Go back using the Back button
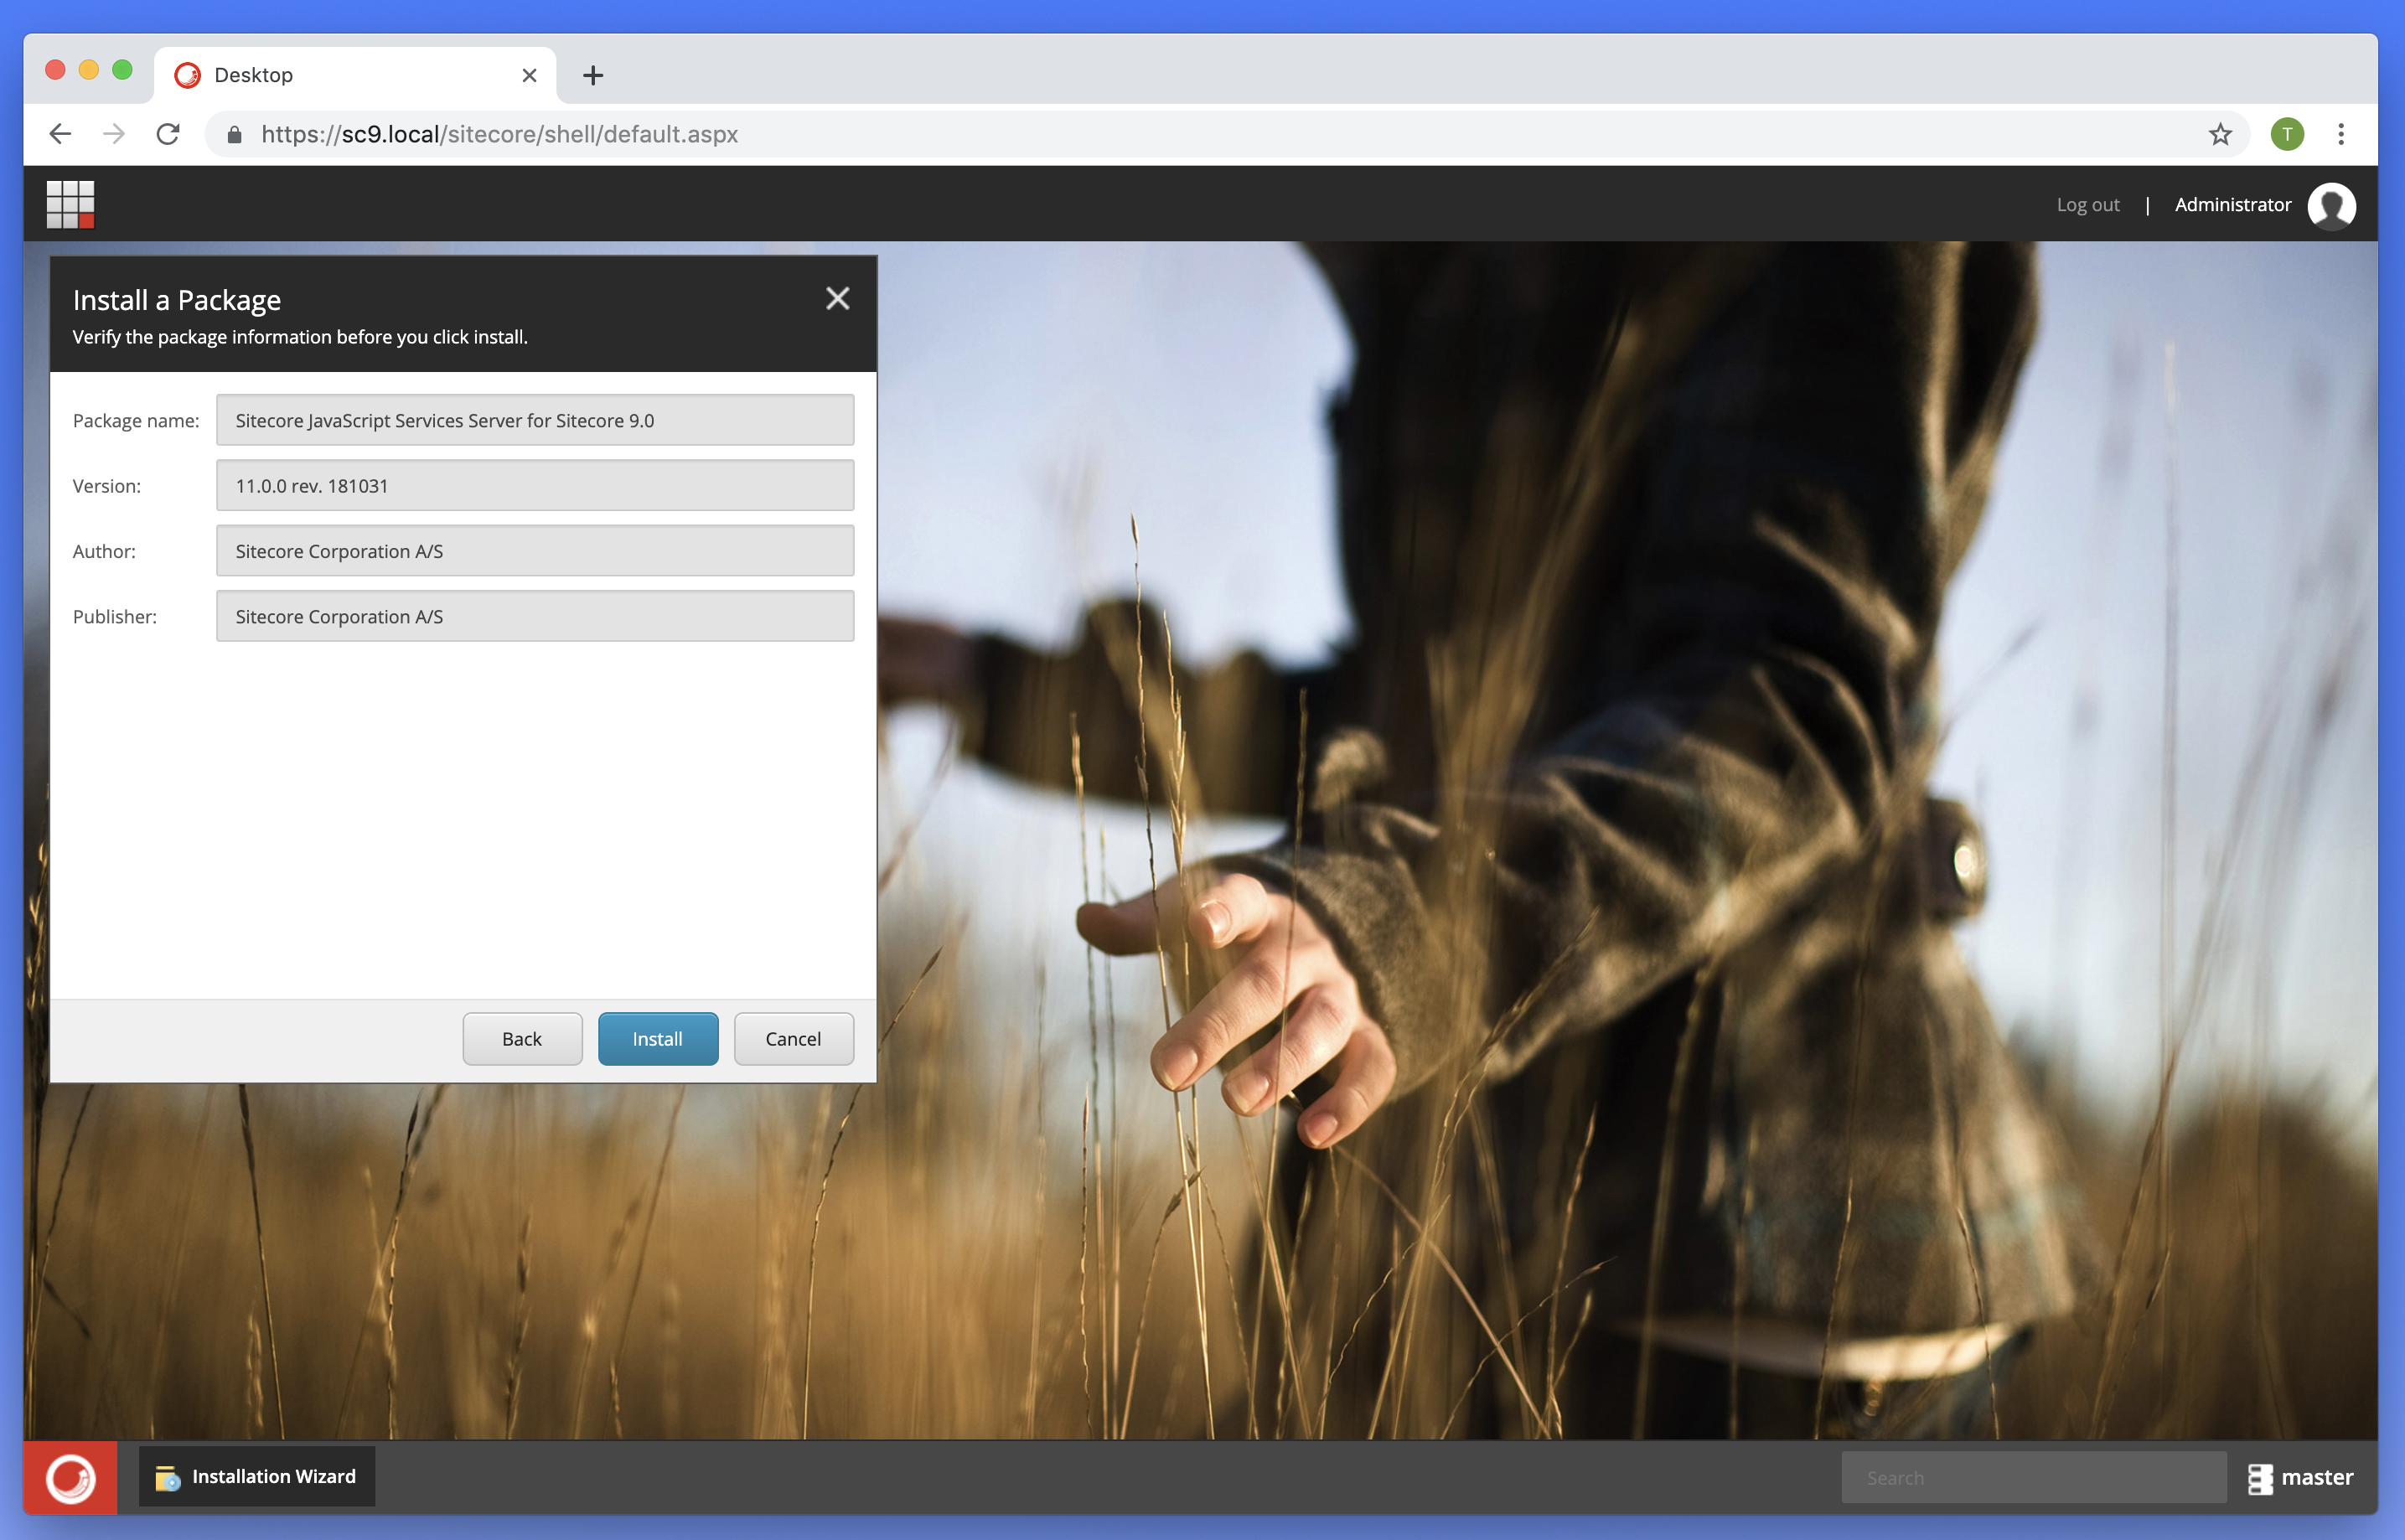The image size is (2405, 1540). (522, 1039)
